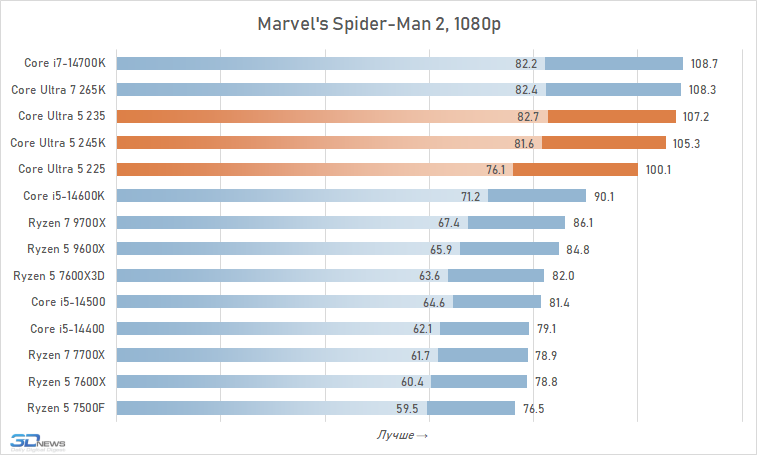The width and height of the screenshot is (757, 455).
Task: Click the 100.1 value of Core Ultra 5 225
Action: (x=658, y=169)
